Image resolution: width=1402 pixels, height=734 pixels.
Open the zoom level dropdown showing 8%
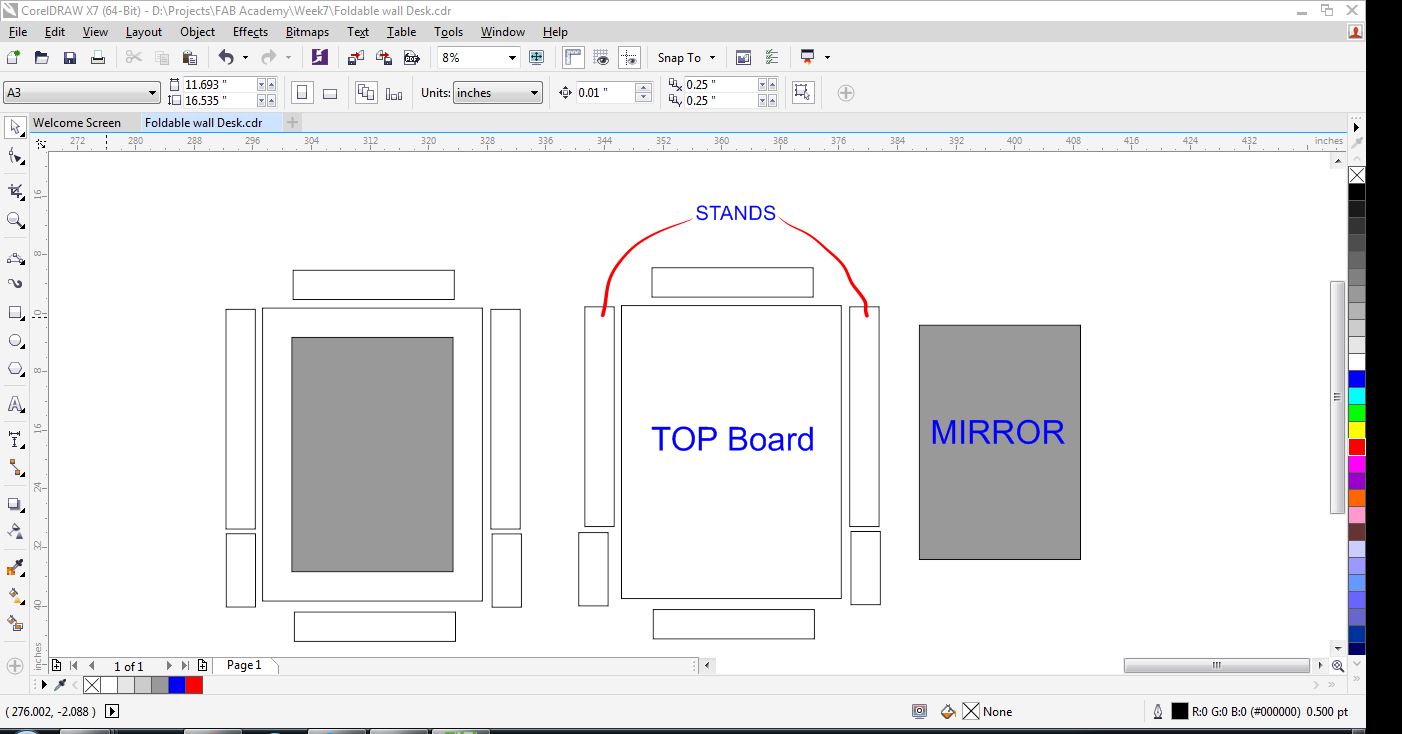coord(512,58)
